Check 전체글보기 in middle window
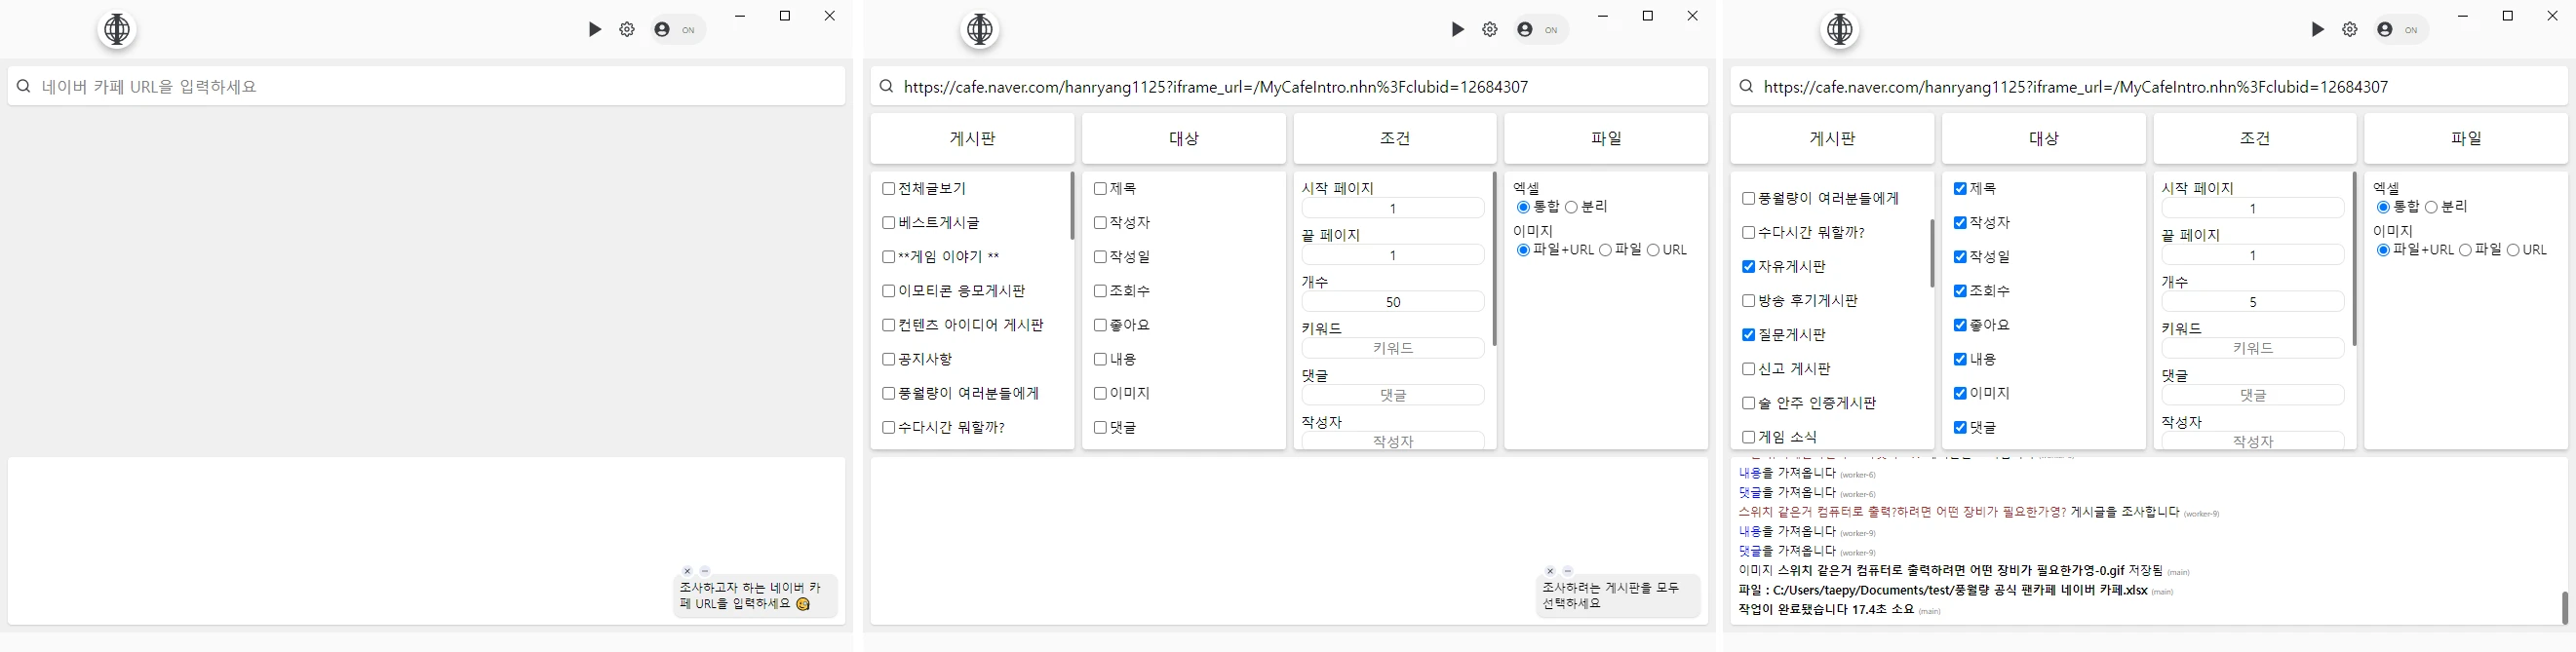Screen dimensions: 2576x652 point(888,189)
